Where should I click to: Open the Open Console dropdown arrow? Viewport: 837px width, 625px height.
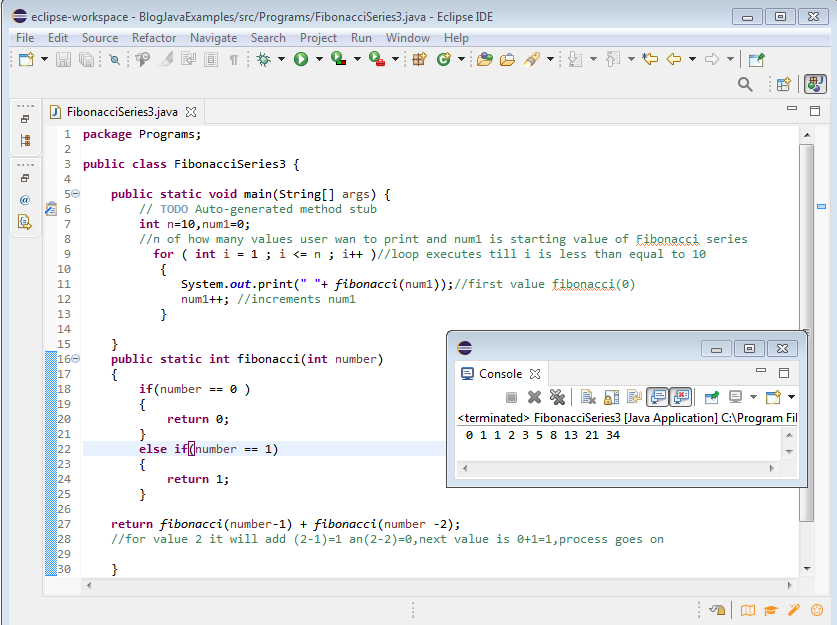tap(793, 398)
